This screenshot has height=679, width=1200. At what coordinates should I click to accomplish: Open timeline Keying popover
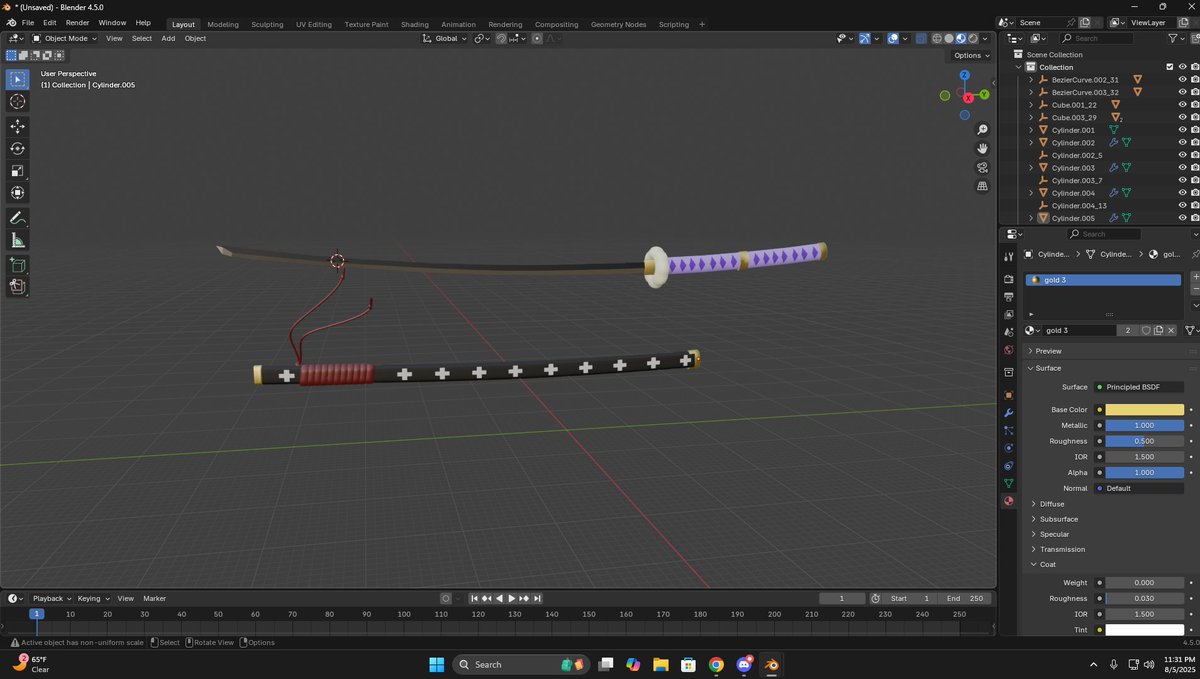point(93,598)
